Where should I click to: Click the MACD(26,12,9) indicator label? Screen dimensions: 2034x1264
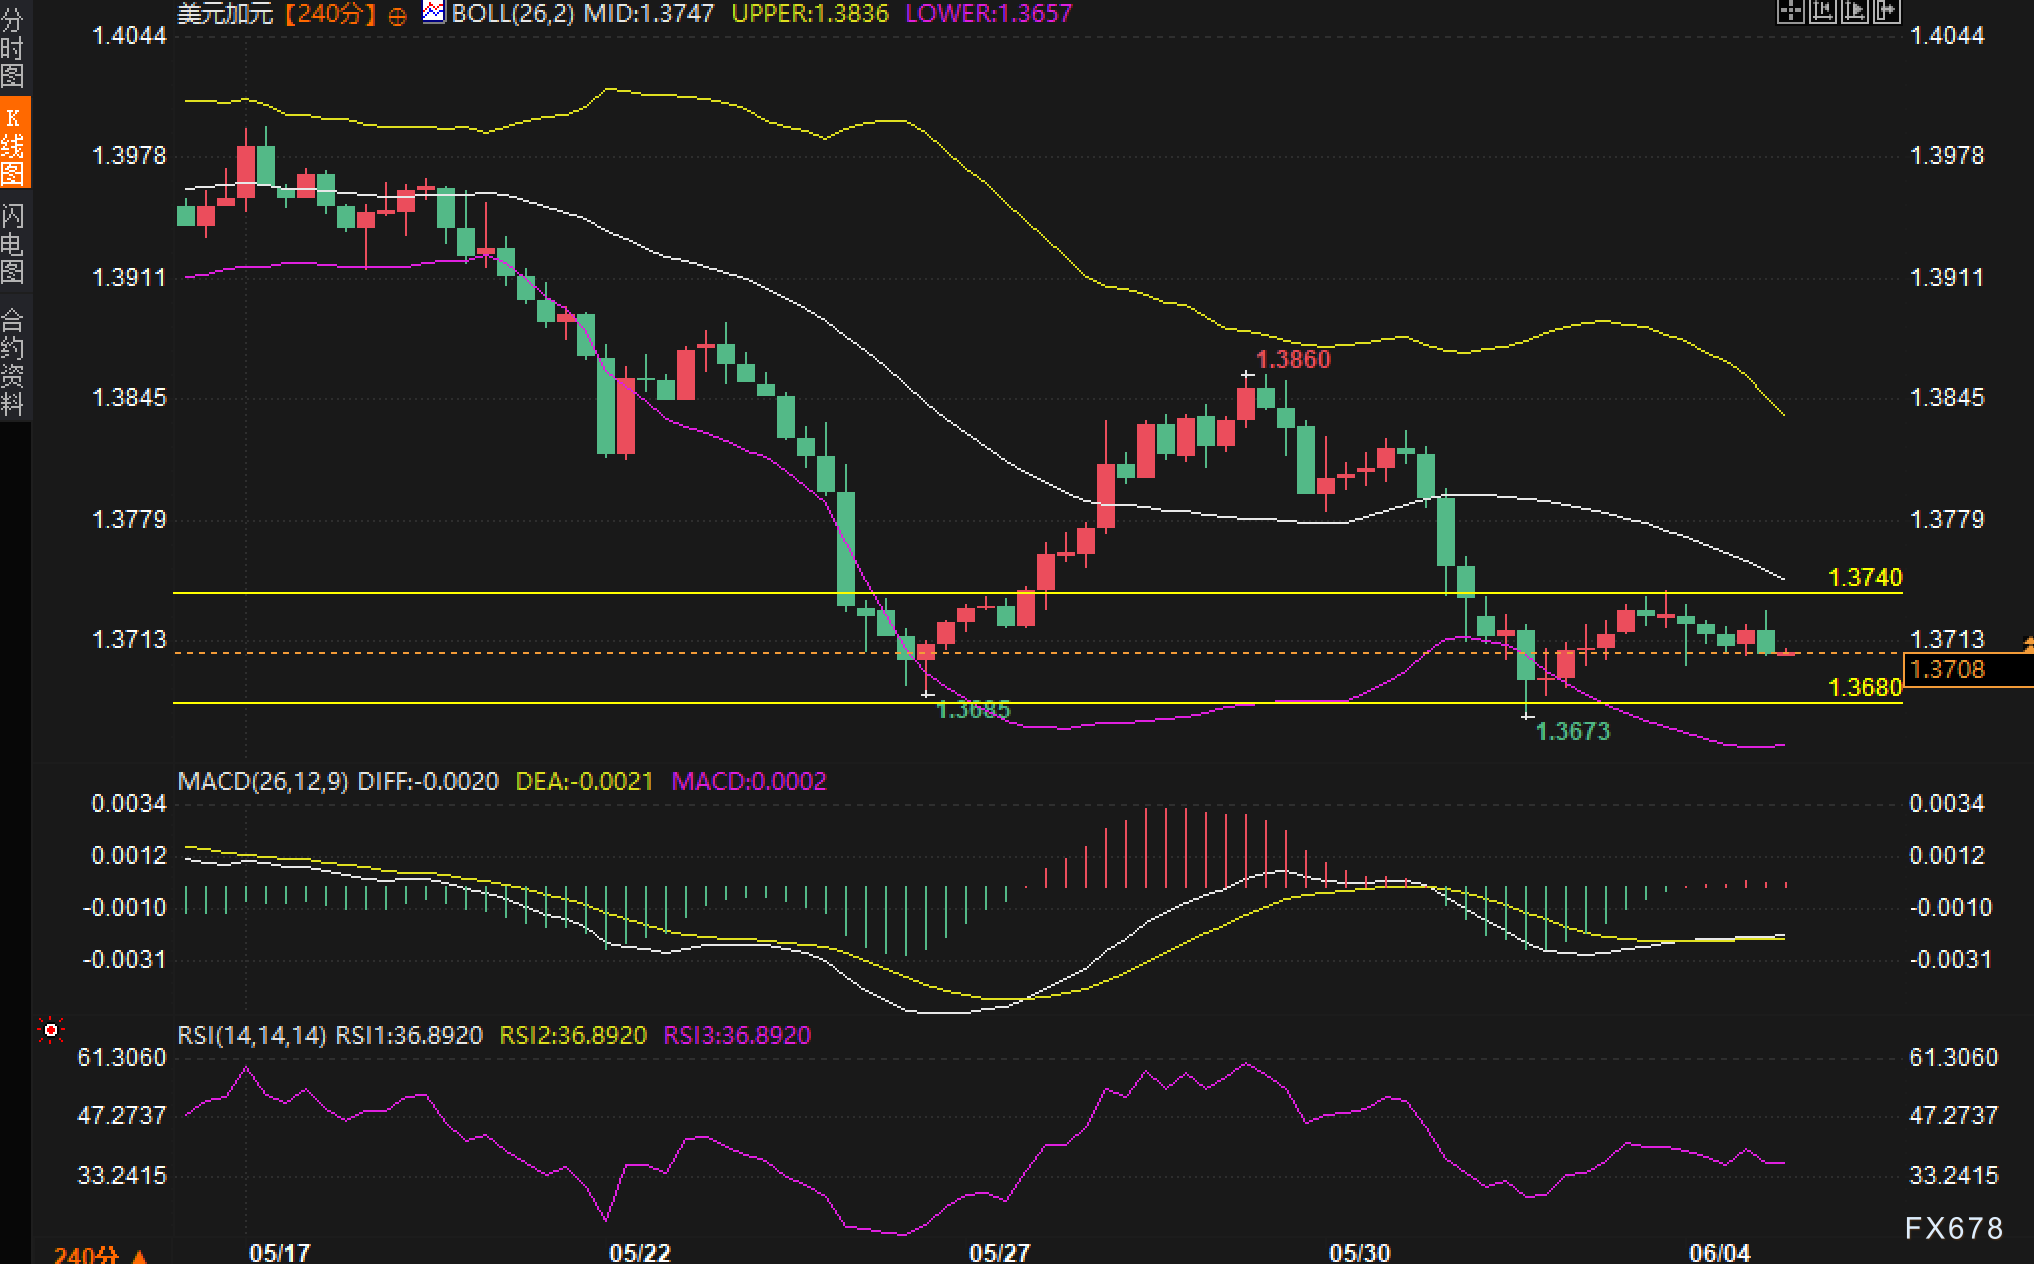[262, 781]
